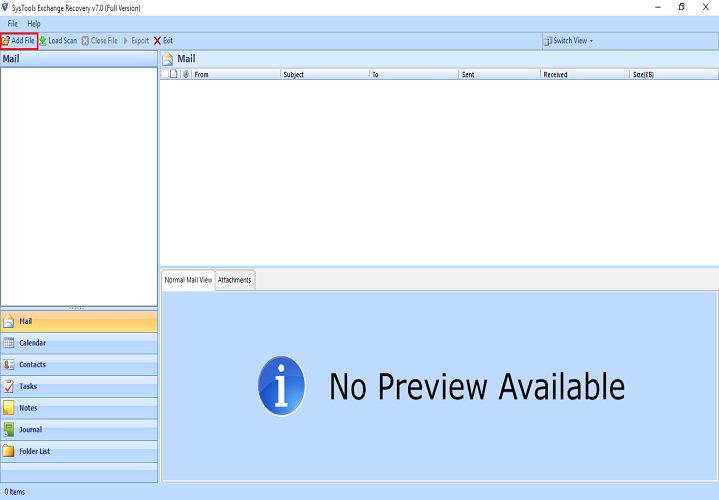Click the '0 Items' status bar text
Viewport: 719px width, 500px height.
[x=15, y=492]
